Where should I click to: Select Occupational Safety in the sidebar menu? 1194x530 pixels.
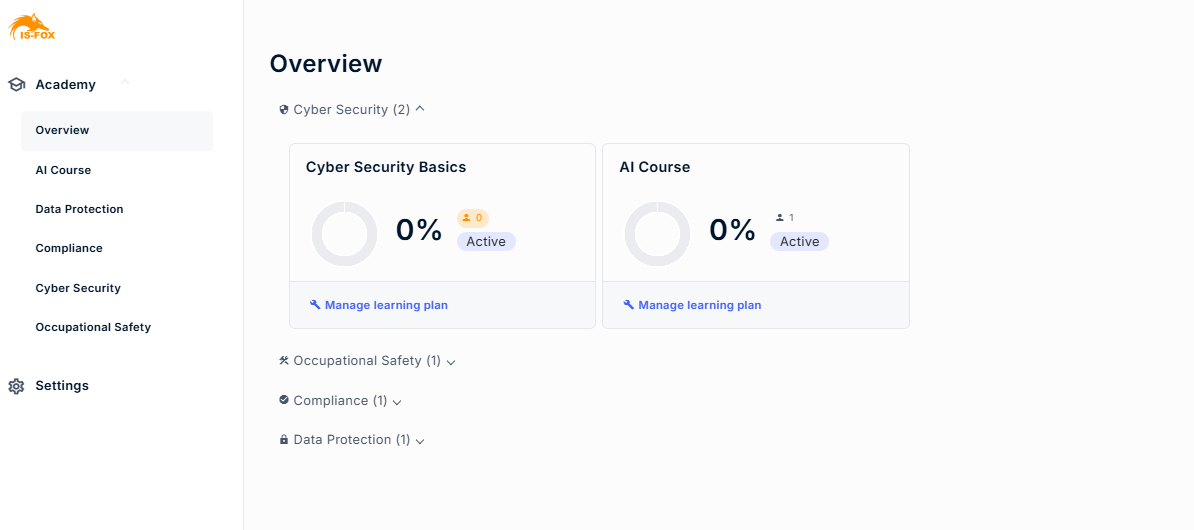pos(93,327)
